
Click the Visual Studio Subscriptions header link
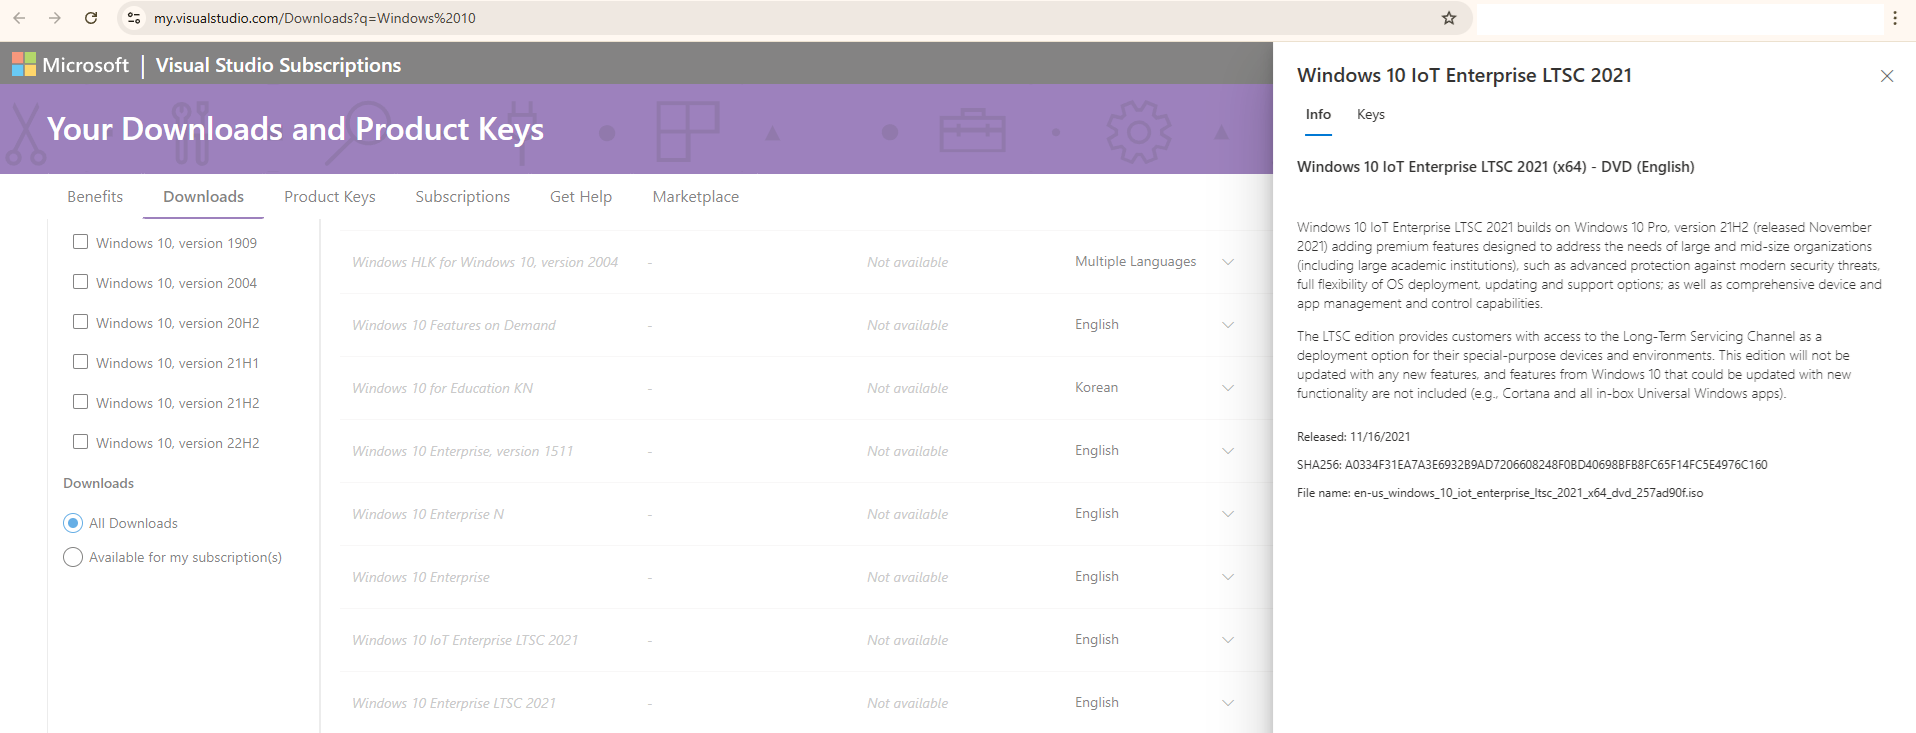[278, 65]
